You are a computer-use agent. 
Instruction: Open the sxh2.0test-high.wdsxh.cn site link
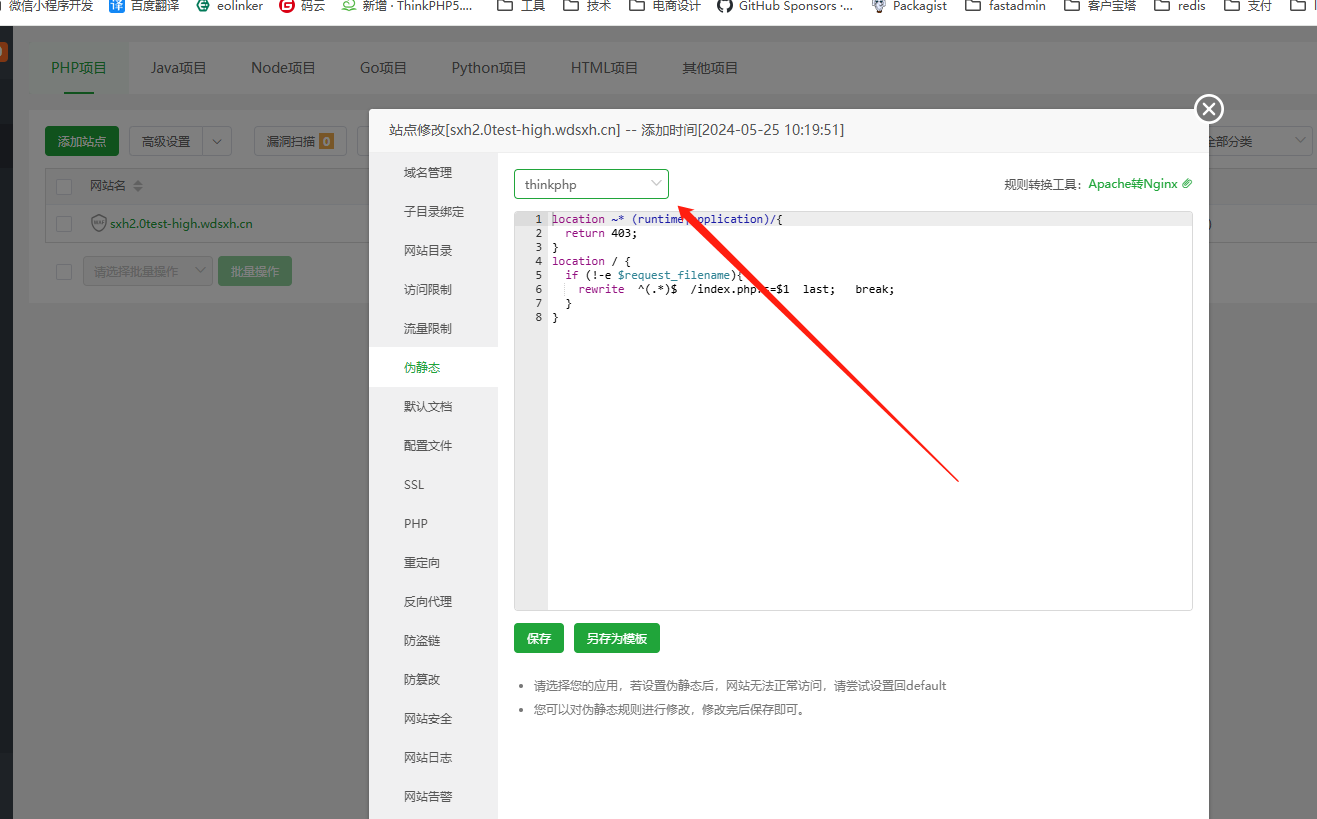(181, 223)
